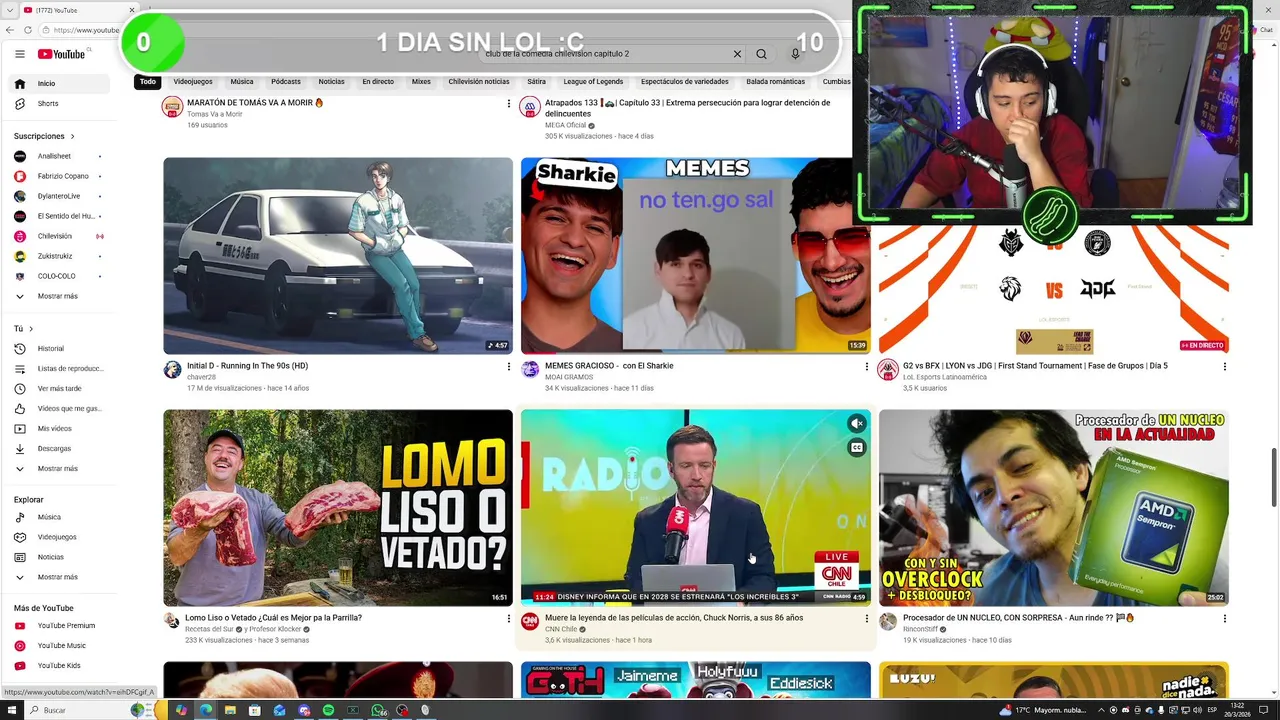Clear the search box with X
The width and height of the screenshot is (1280, 720).
pos(737,54)
